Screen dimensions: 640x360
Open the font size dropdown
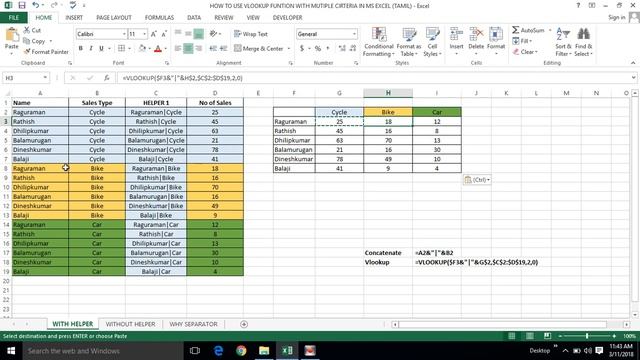pyautogui.click(x=144, y=34)
